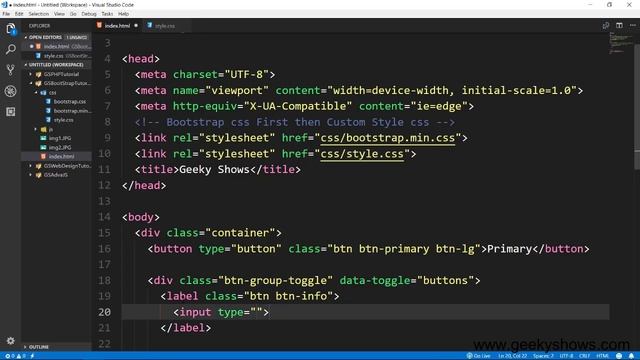Change file encoding via UTF-8

566,356
